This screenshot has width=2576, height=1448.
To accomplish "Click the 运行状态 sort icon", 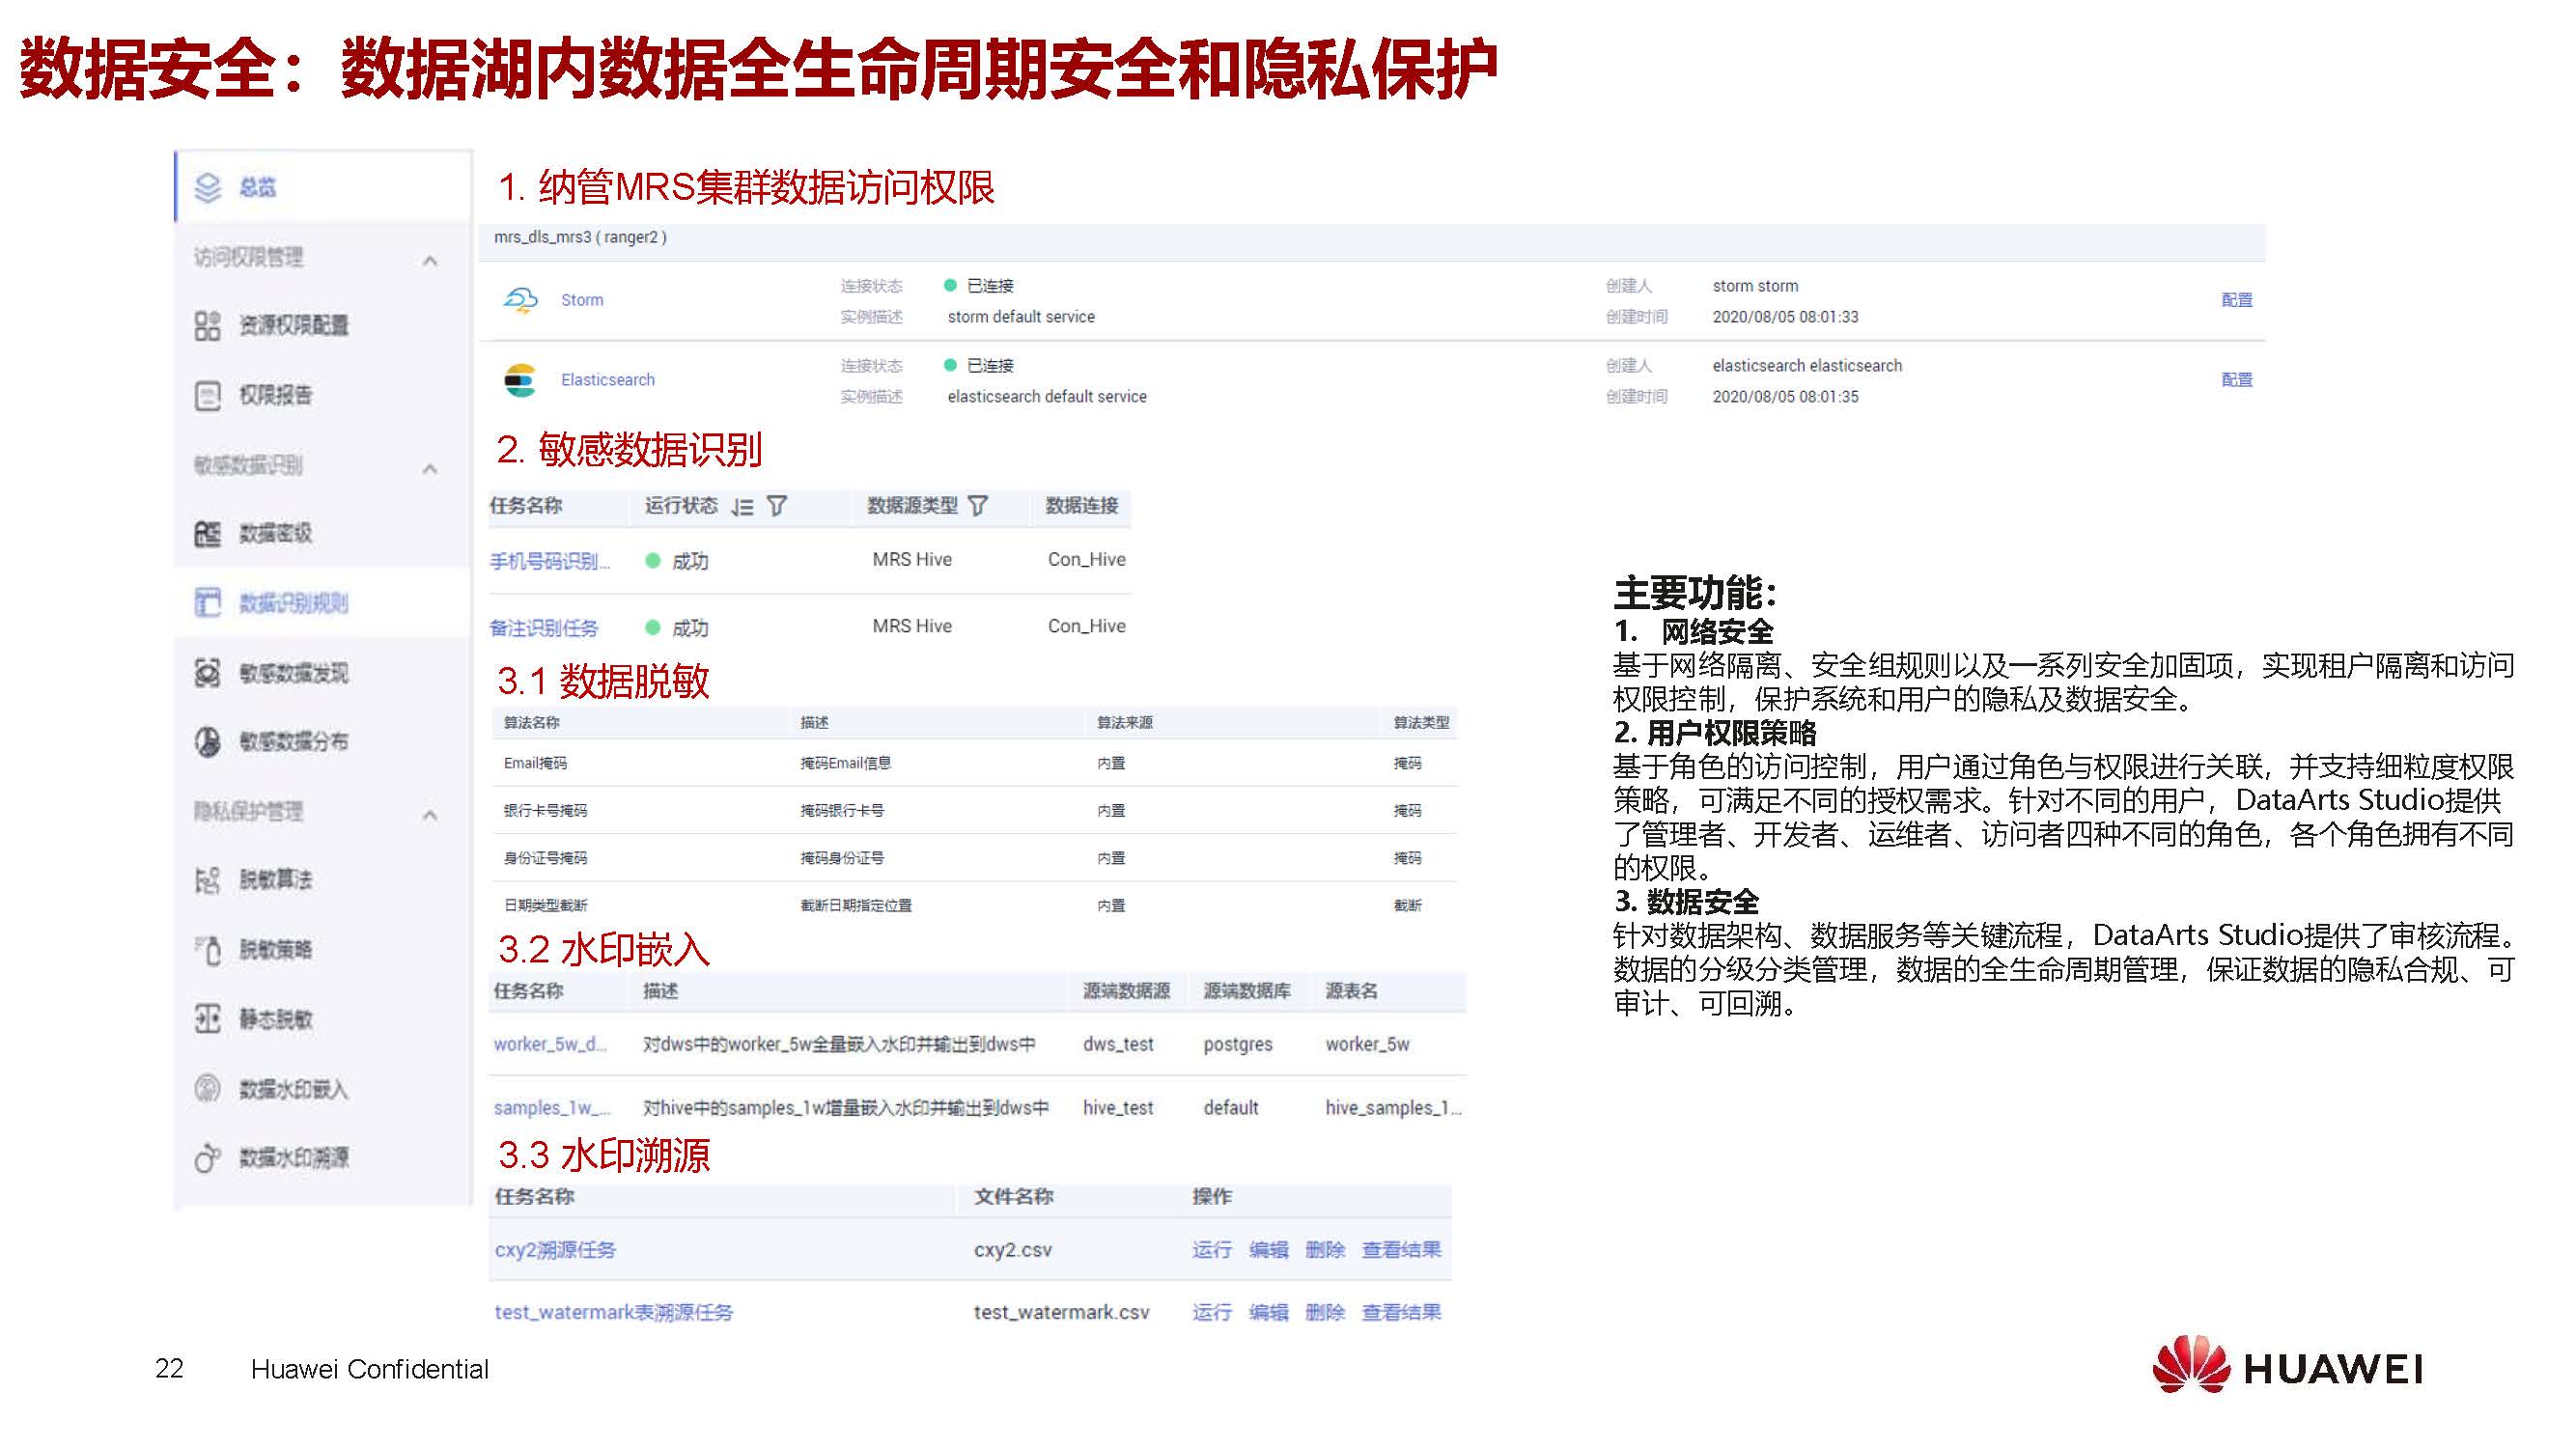I will pyautogui.click(x=742, y=507).
